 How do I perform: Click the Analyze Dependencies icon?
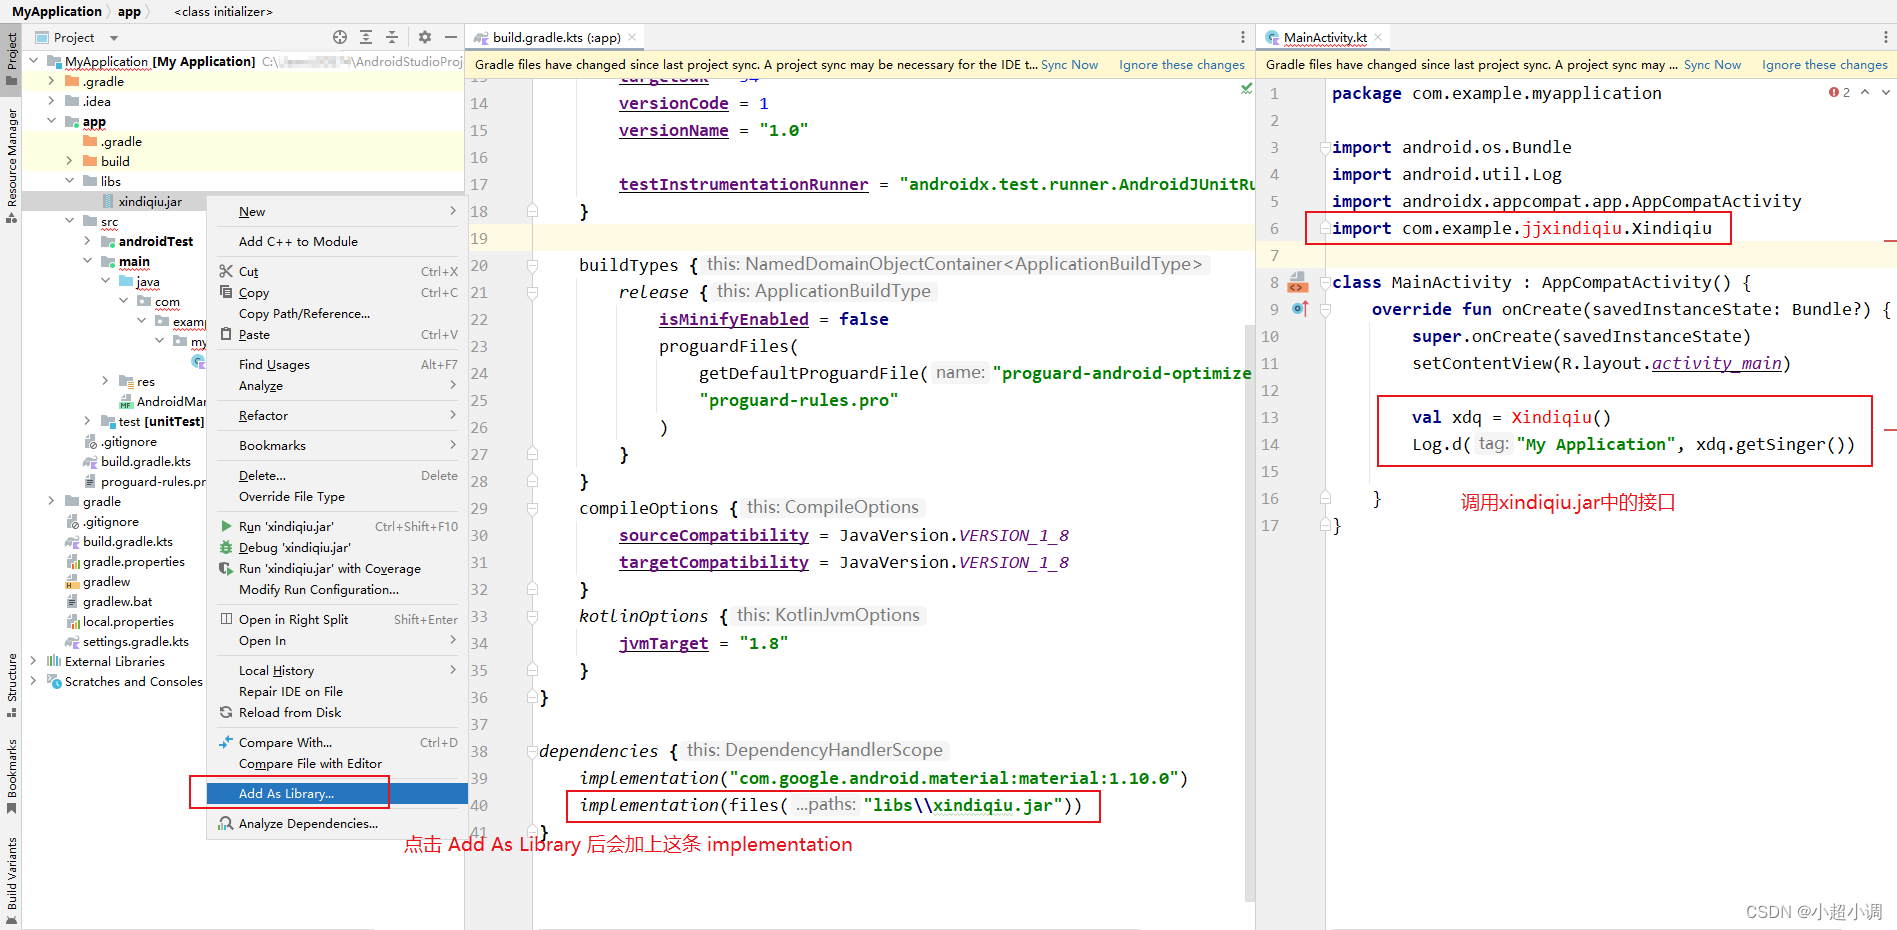226,823
